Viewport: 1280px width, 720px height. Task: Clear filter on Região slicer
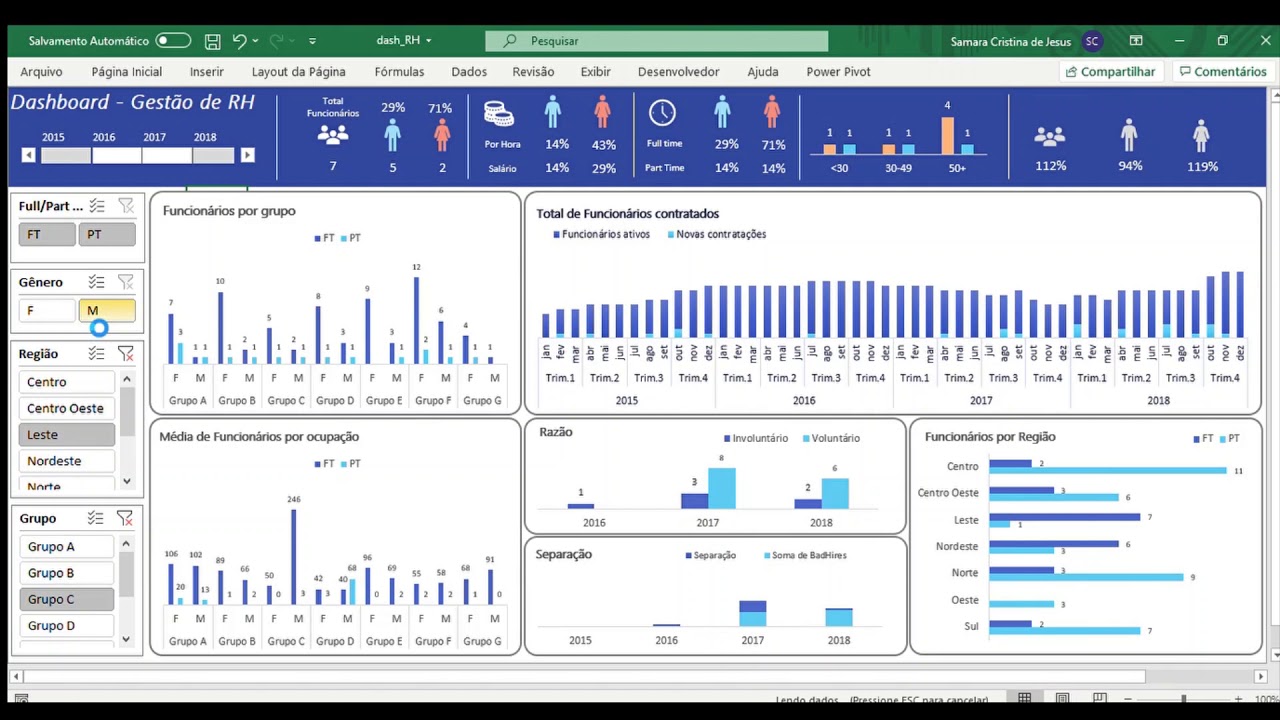click(126, 354)
